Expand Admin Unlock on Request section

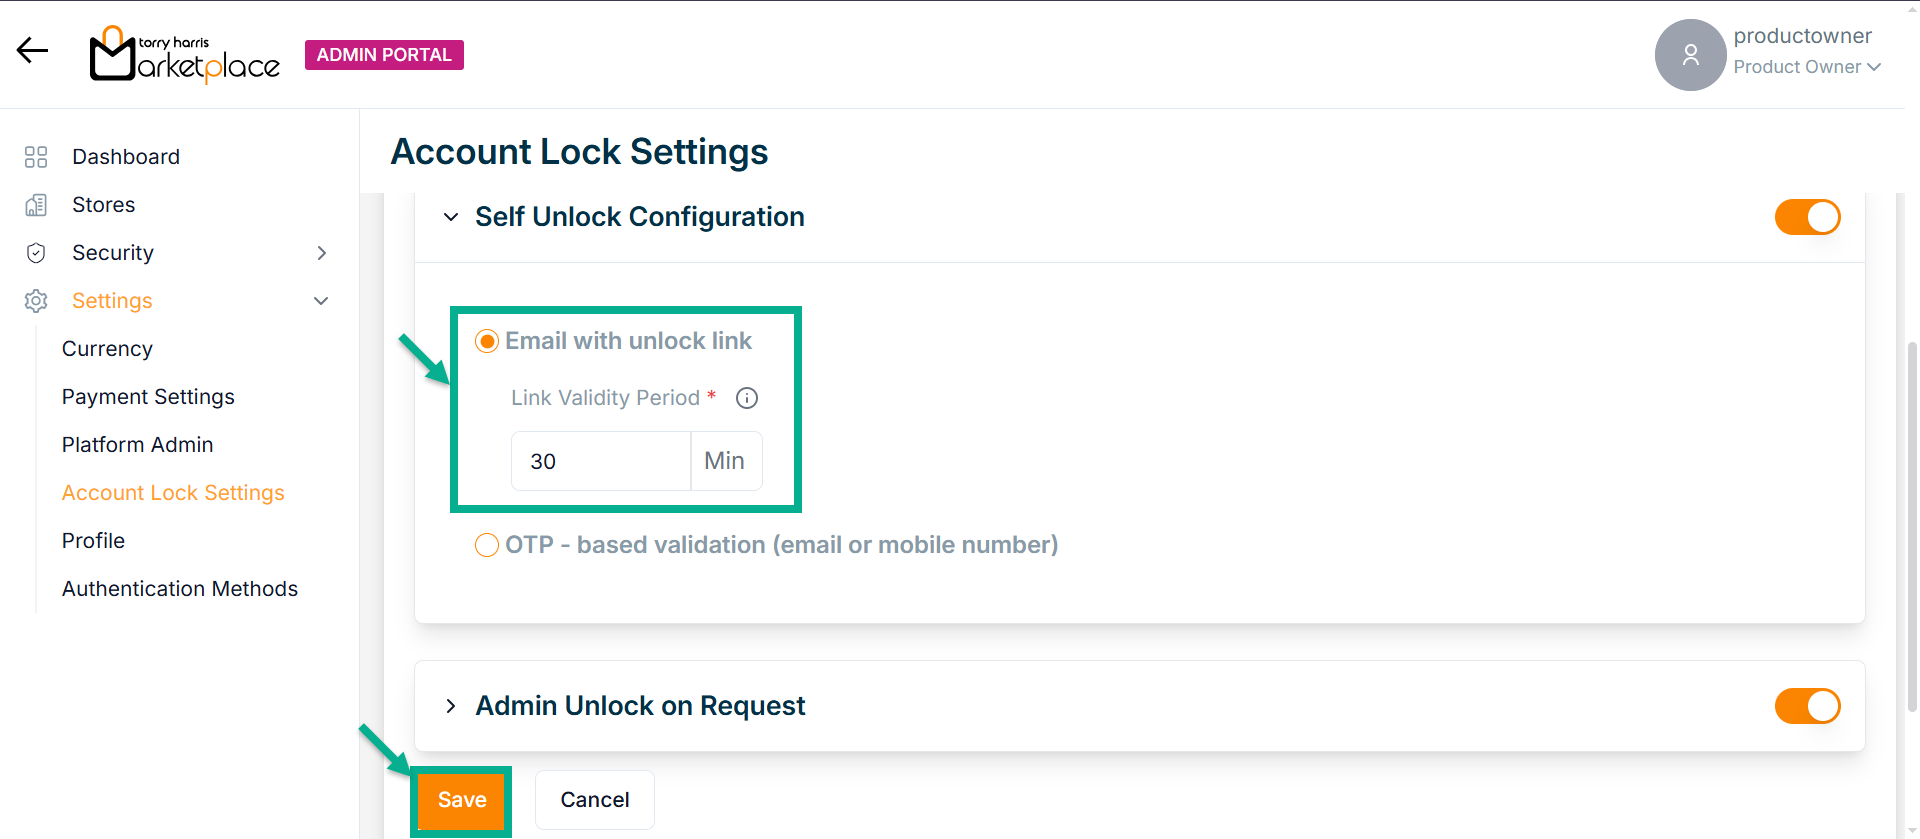451,706
